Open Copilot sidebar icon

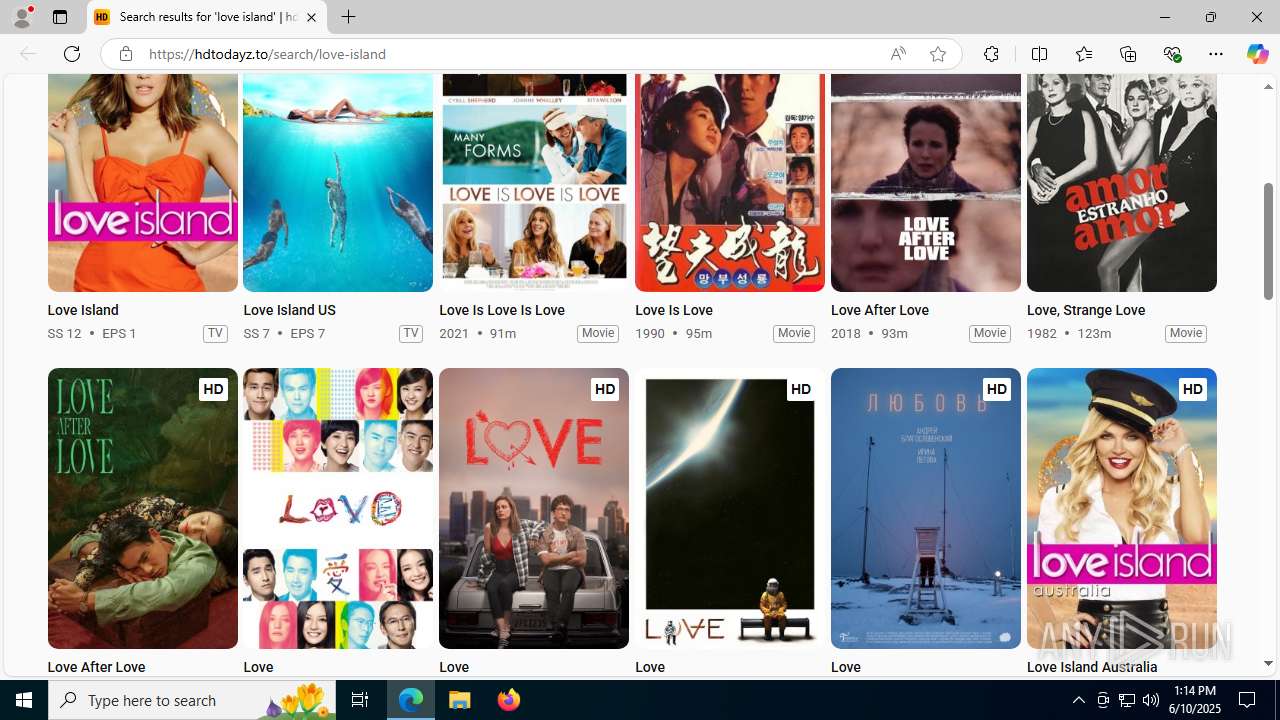coord(1257,54)
